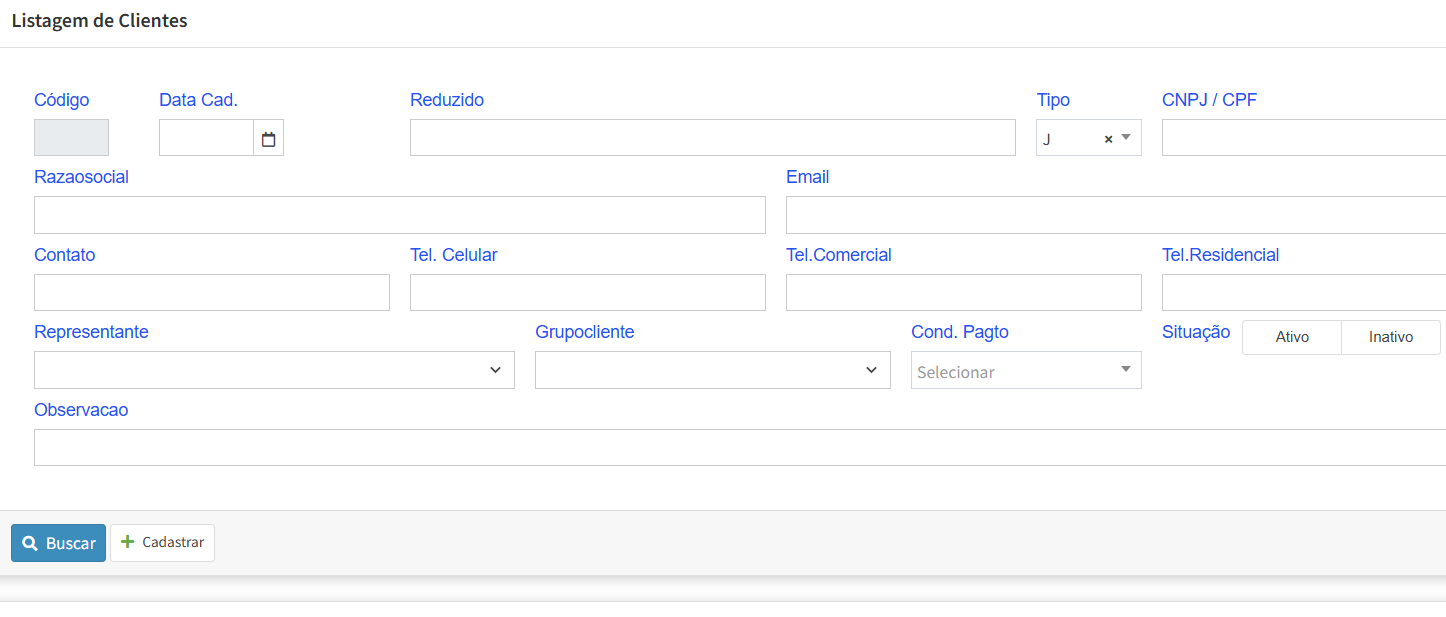Open the calendar date picker icon
Image resolution: width=1446 pixels, height=617 pixels.
268,139
